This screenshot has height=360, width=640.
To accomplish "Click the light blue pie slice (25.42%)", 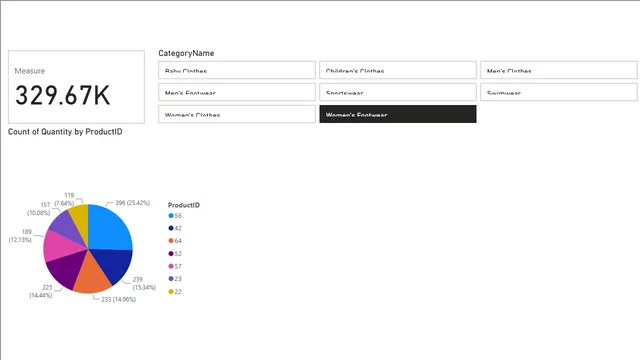I will [x=109, y=229].
